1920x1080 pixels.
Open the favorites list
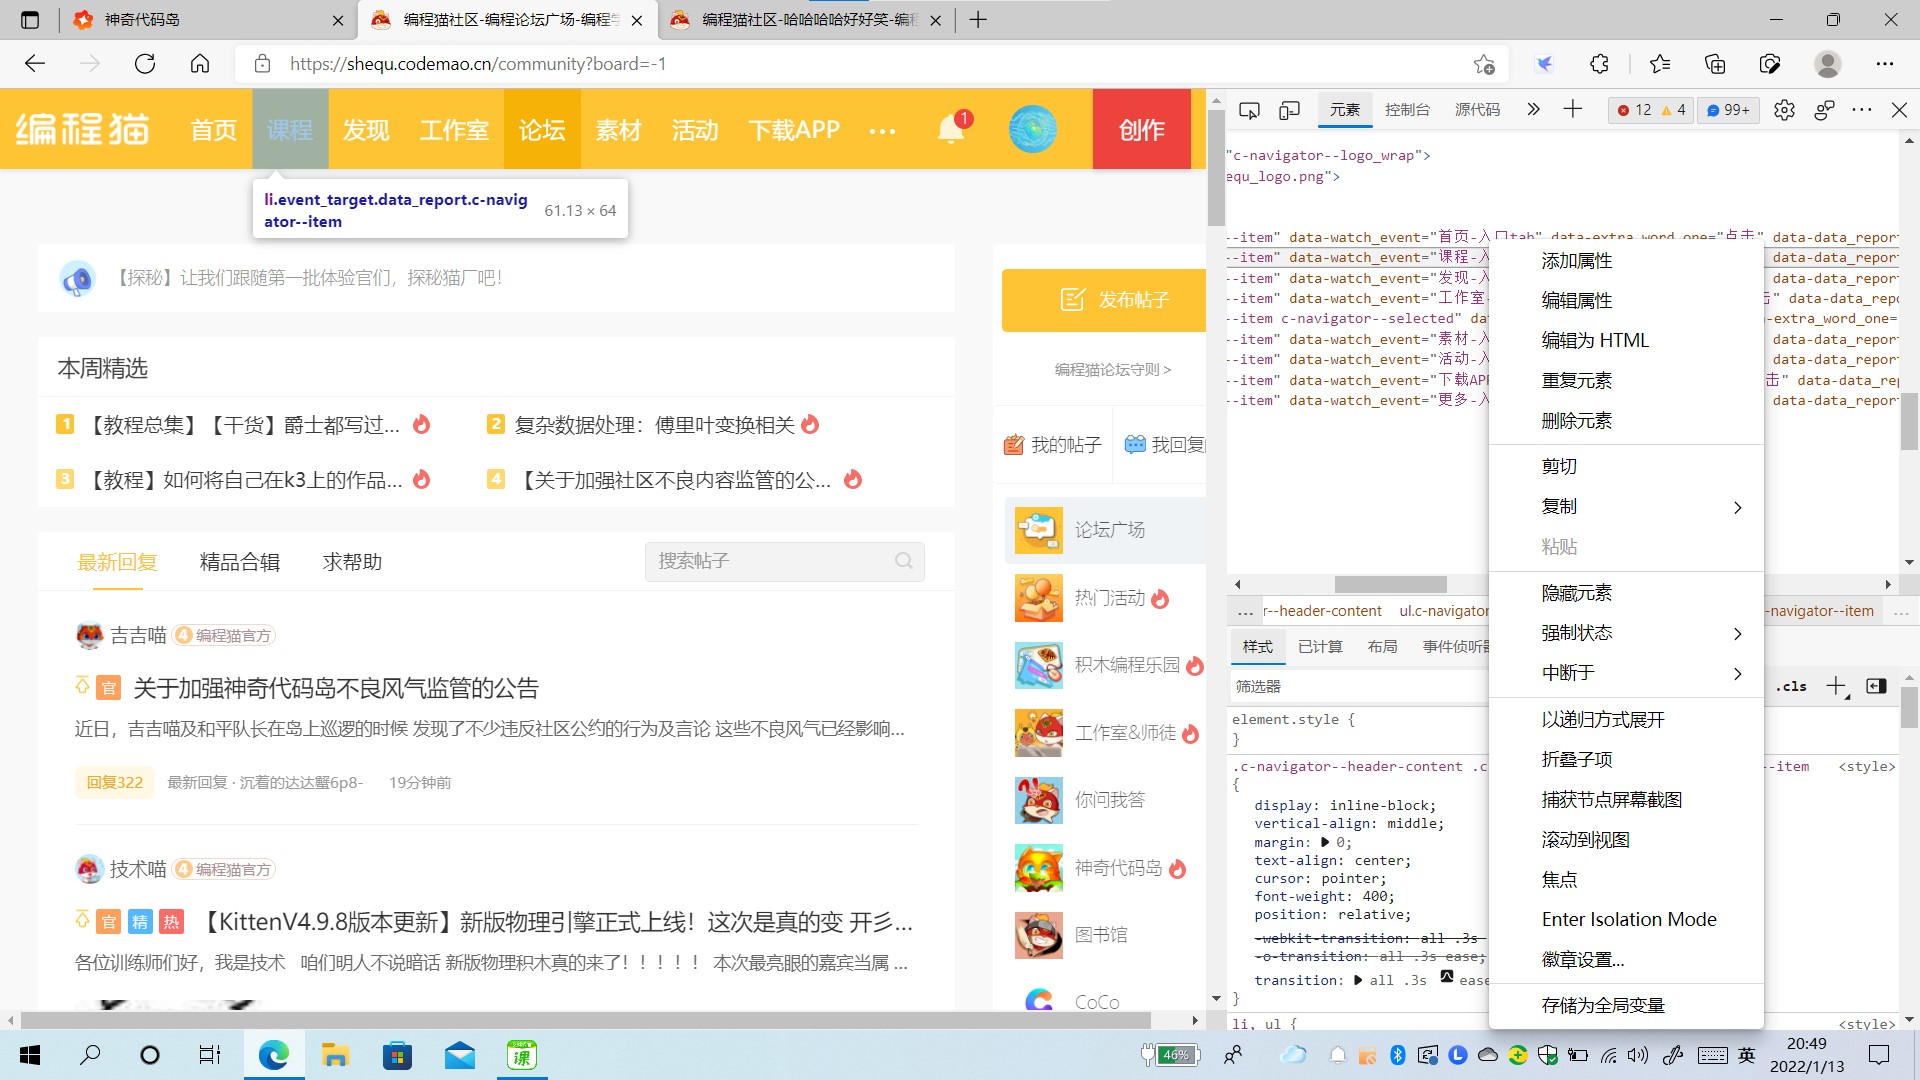(1660, 64)
